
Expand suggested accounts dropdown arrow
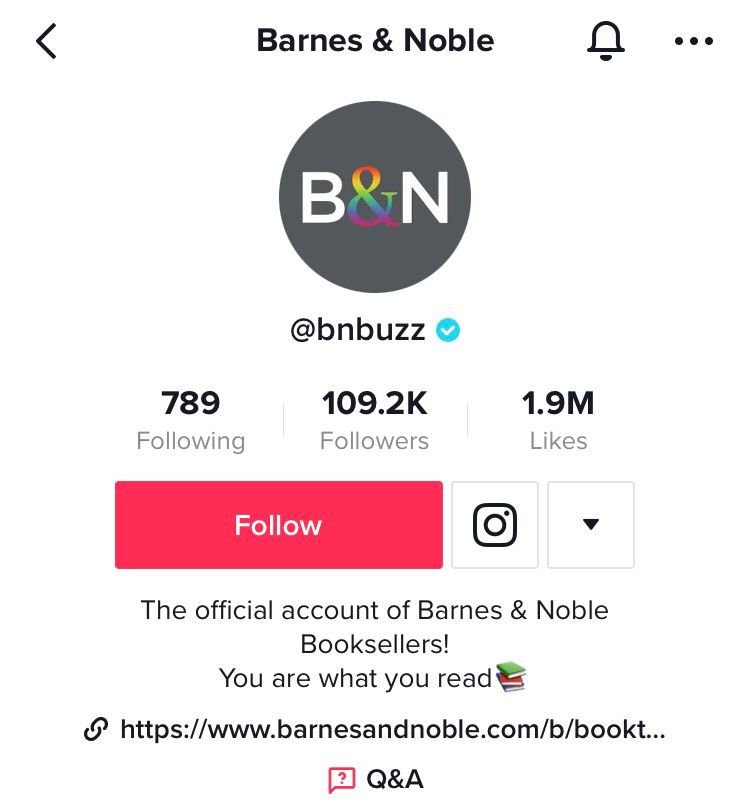(591, 524)
